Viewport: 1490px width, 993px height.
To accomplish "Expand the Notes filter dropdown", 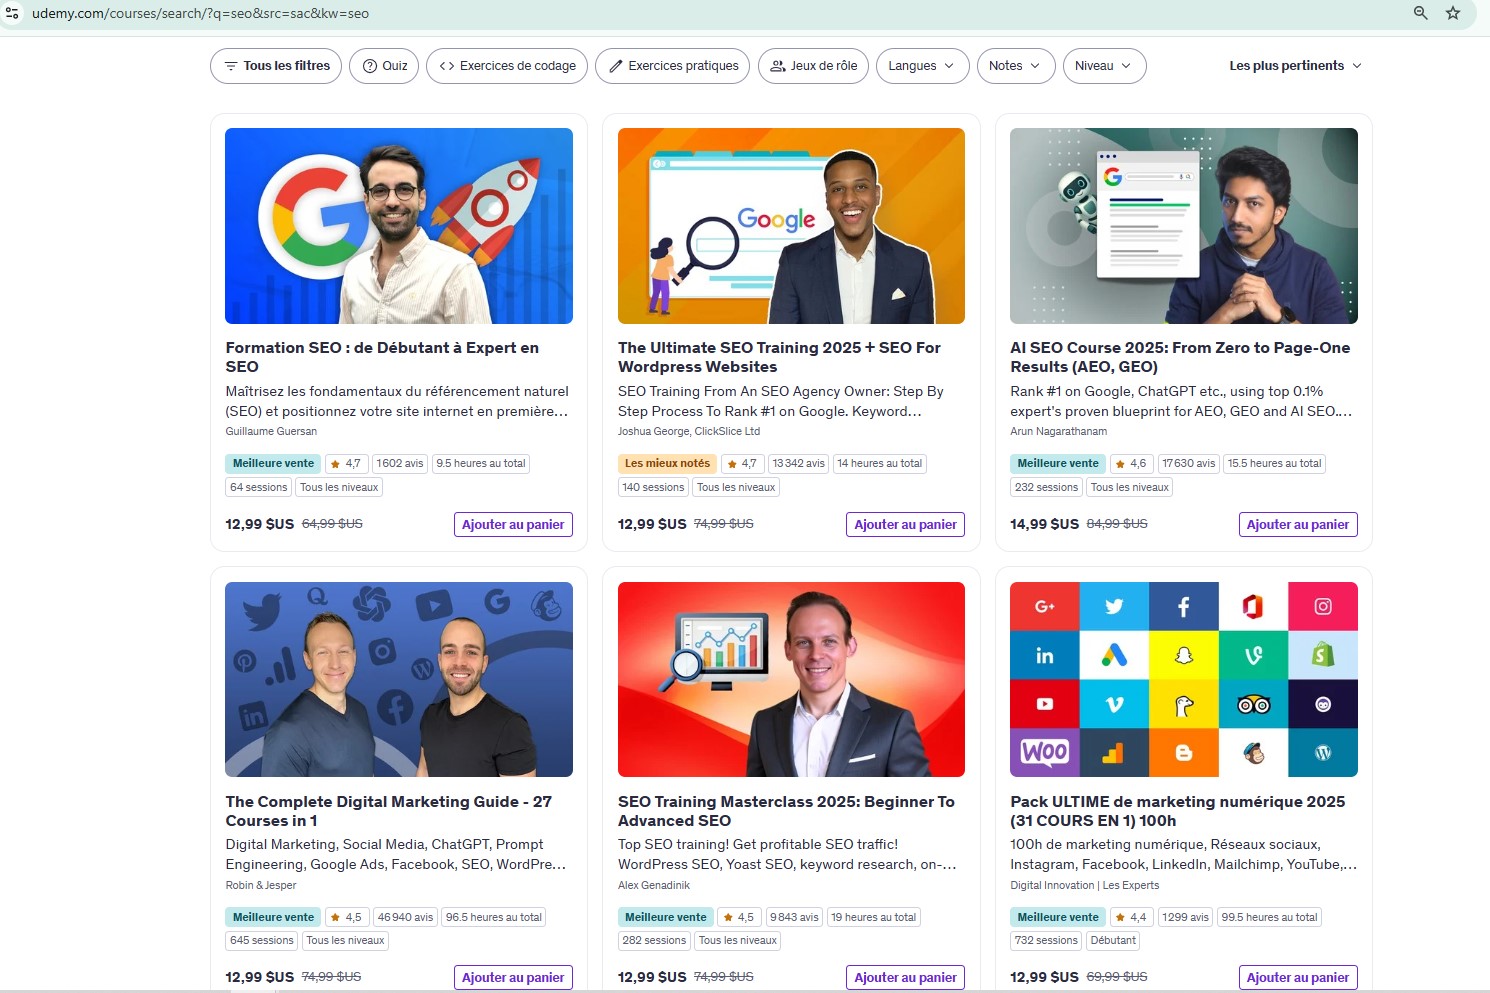I will (1015, 66).
